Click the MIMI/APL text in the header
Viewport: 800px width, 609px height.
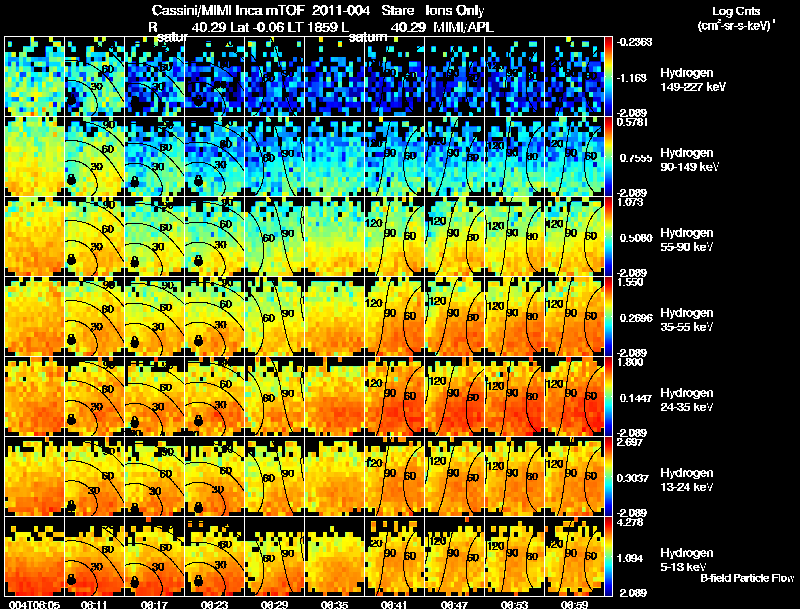tap(463, 27)
